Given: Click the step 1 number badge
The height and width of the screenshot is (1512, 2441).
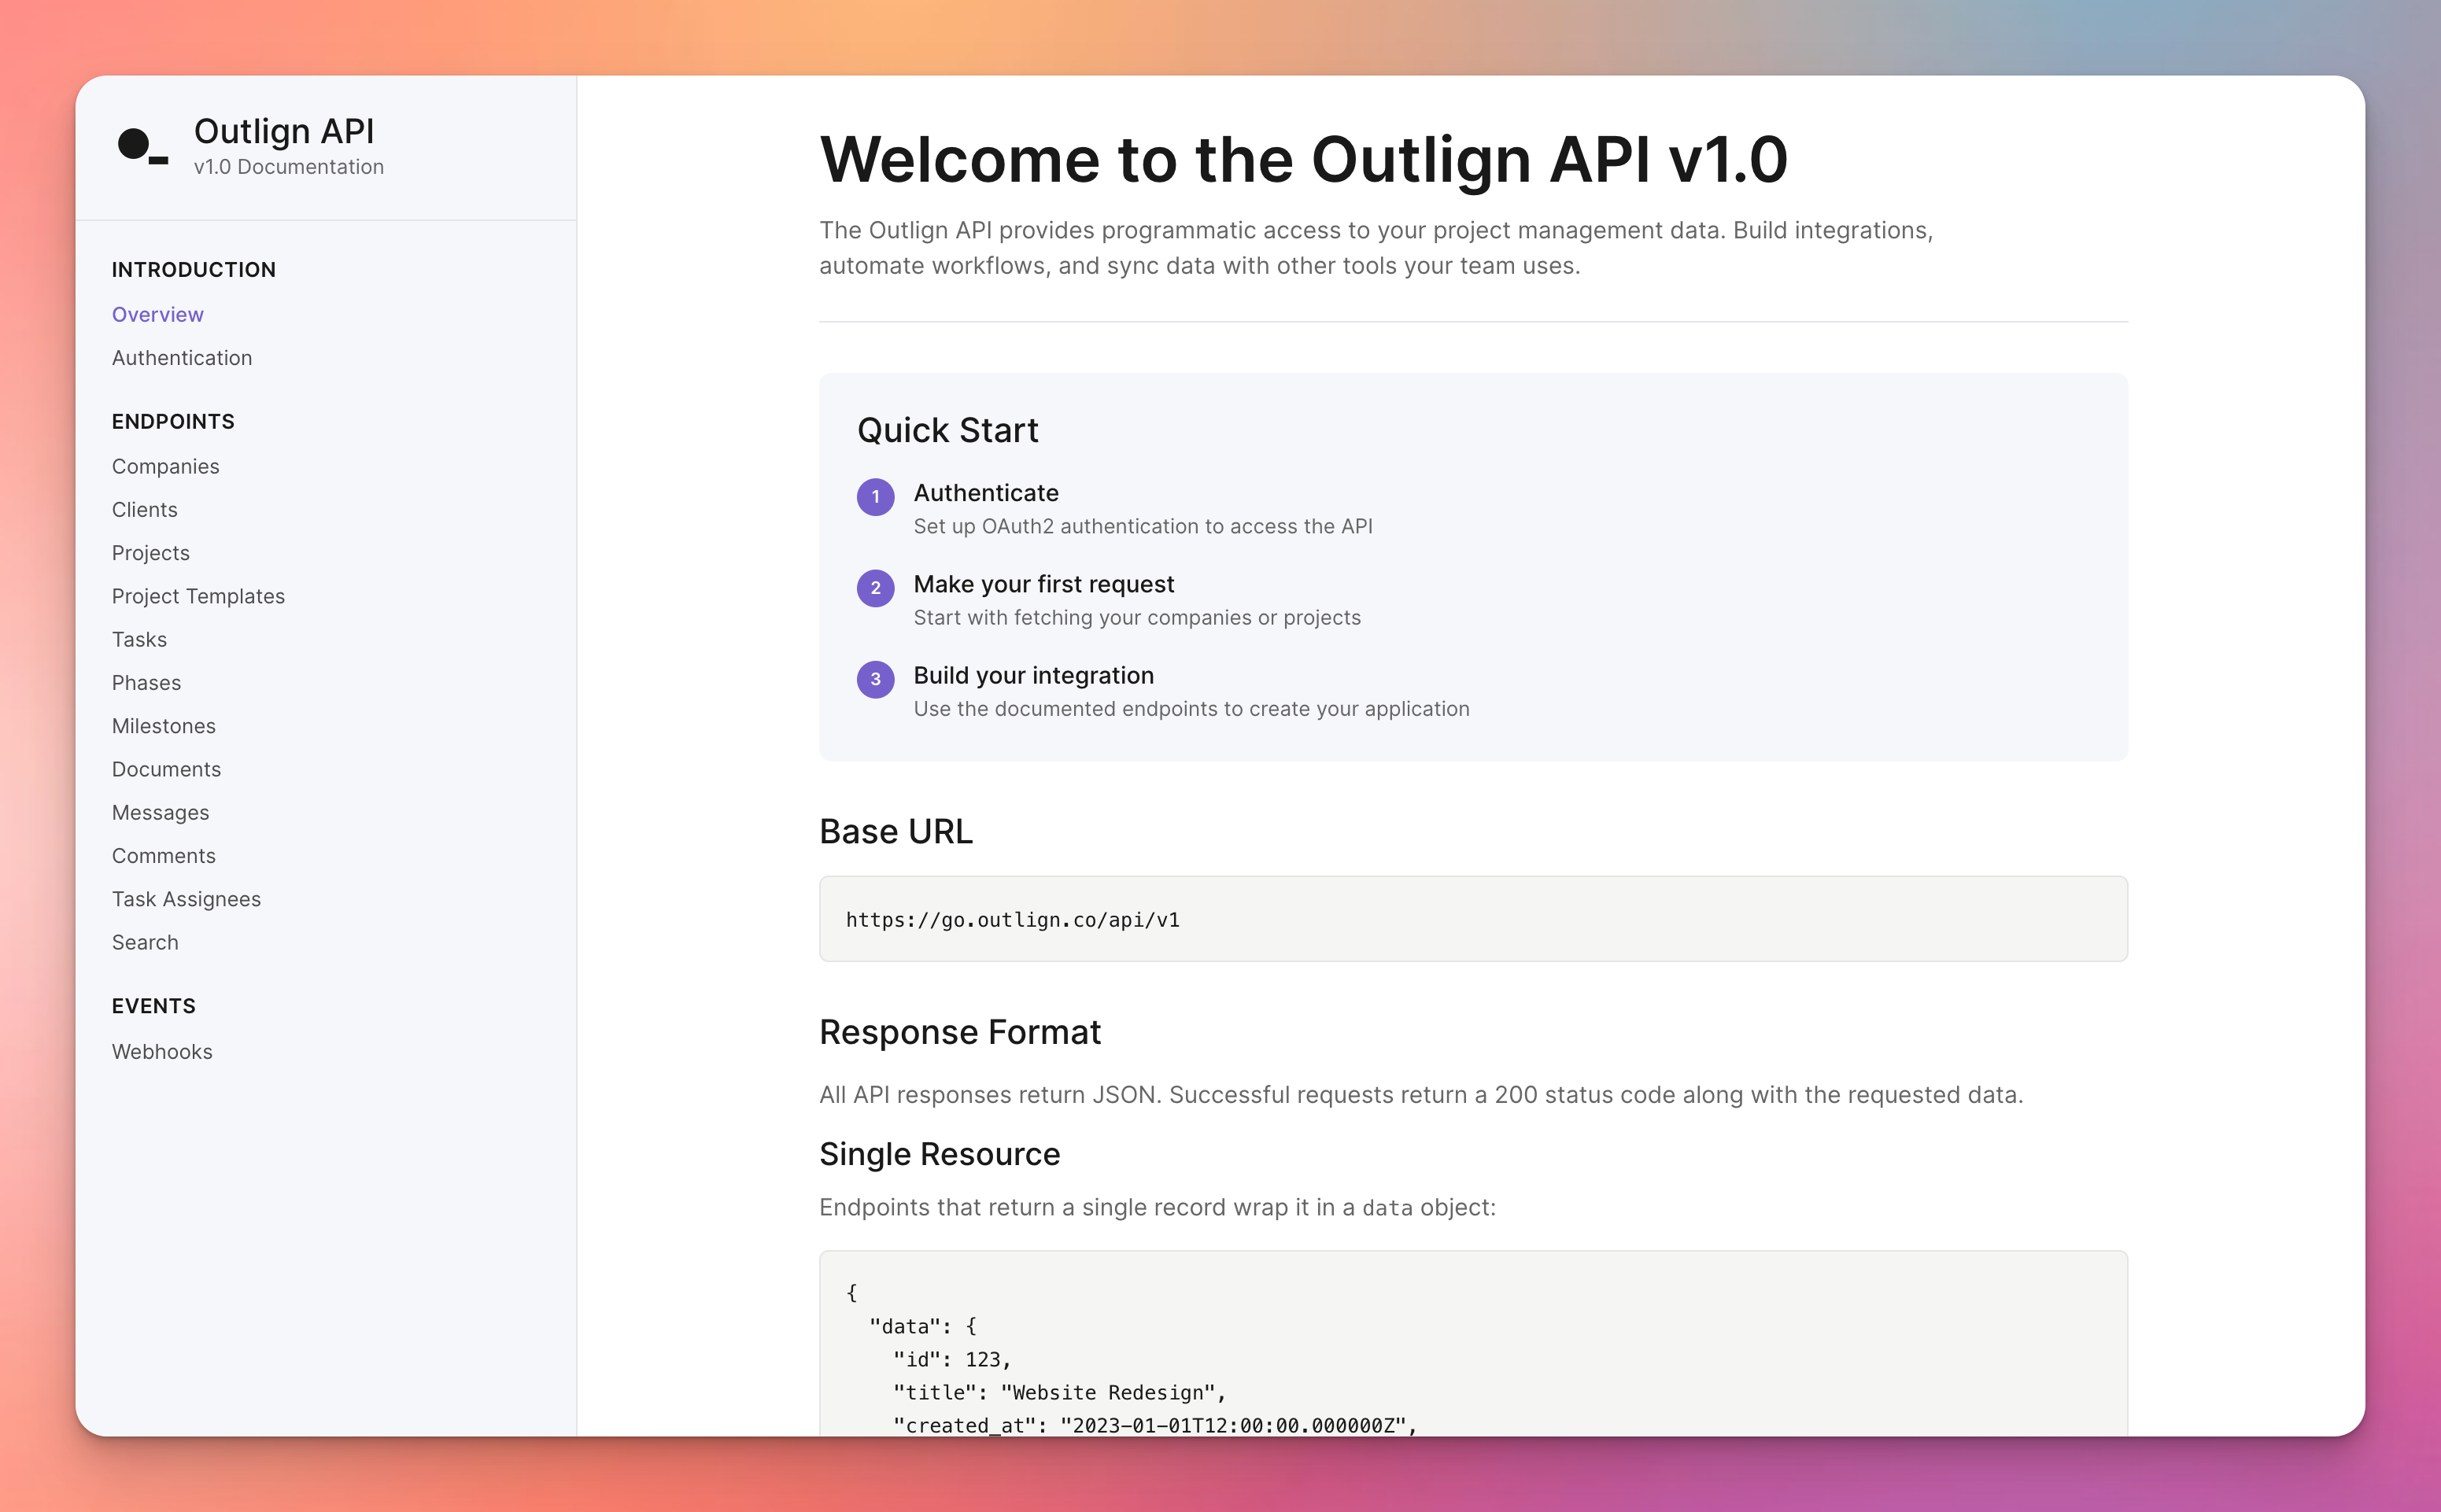Looking at the screenshot, I should point(875,497).
